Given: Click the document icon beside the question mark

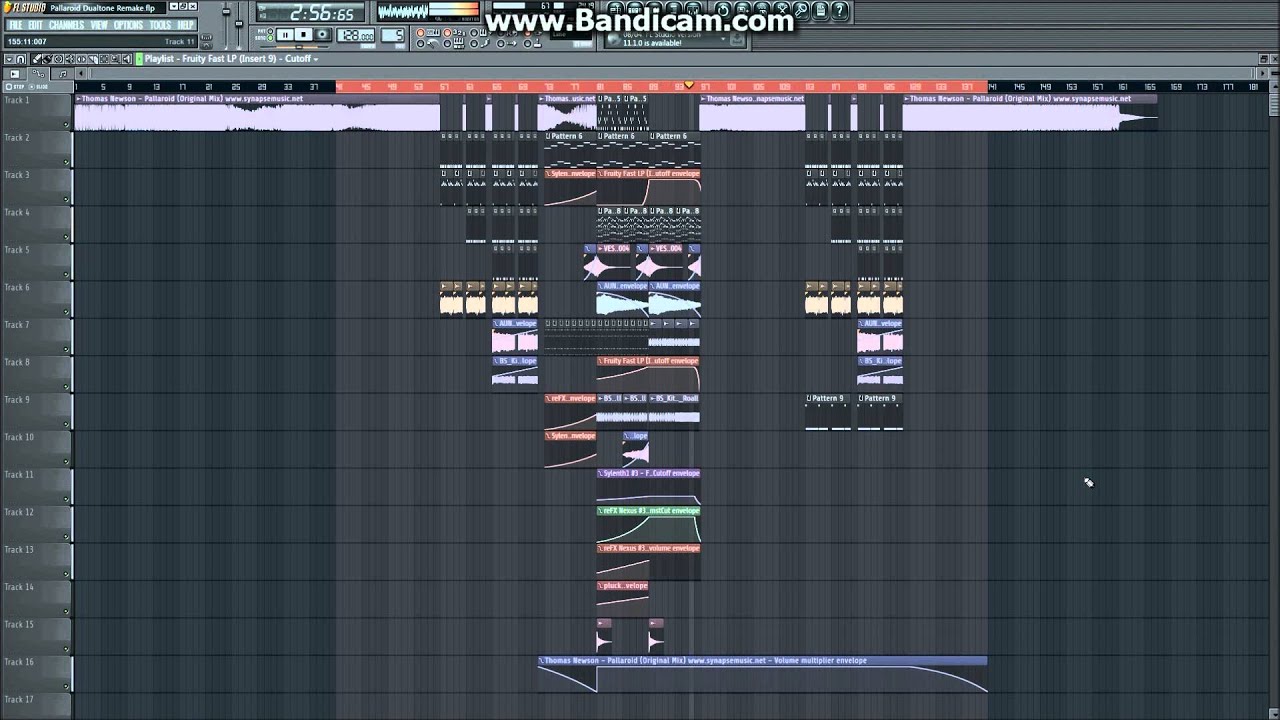Looking at the screenshot, I should [820, 11].
